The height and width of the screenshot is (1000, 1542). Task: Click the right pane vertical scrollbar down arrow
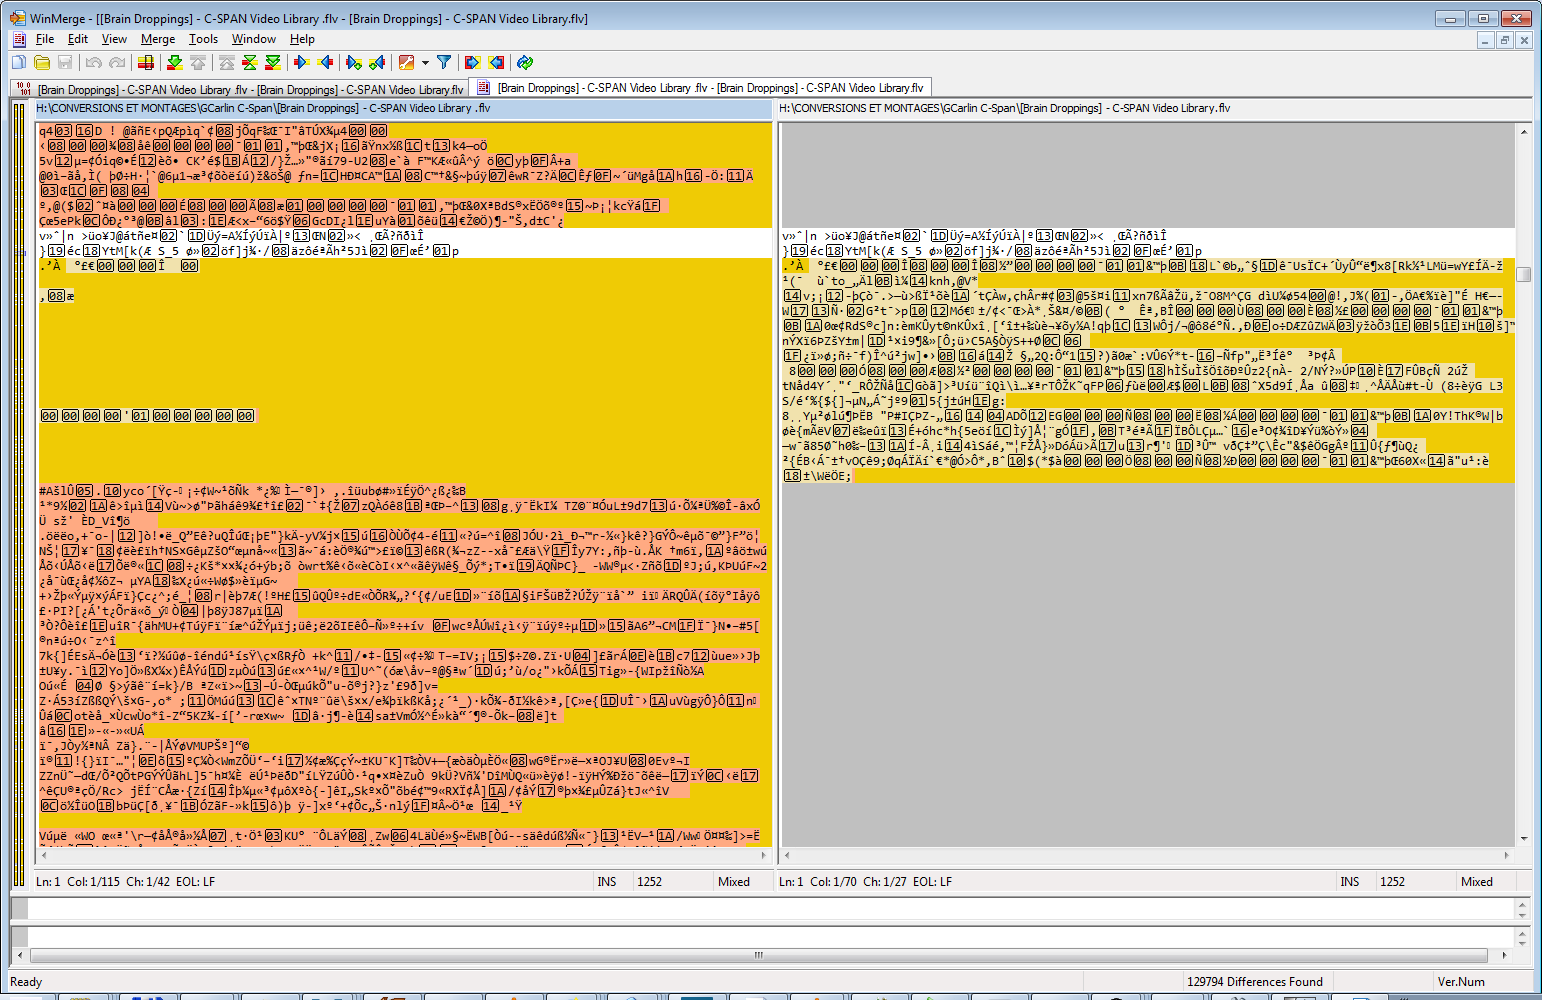tap(1524, 839)
